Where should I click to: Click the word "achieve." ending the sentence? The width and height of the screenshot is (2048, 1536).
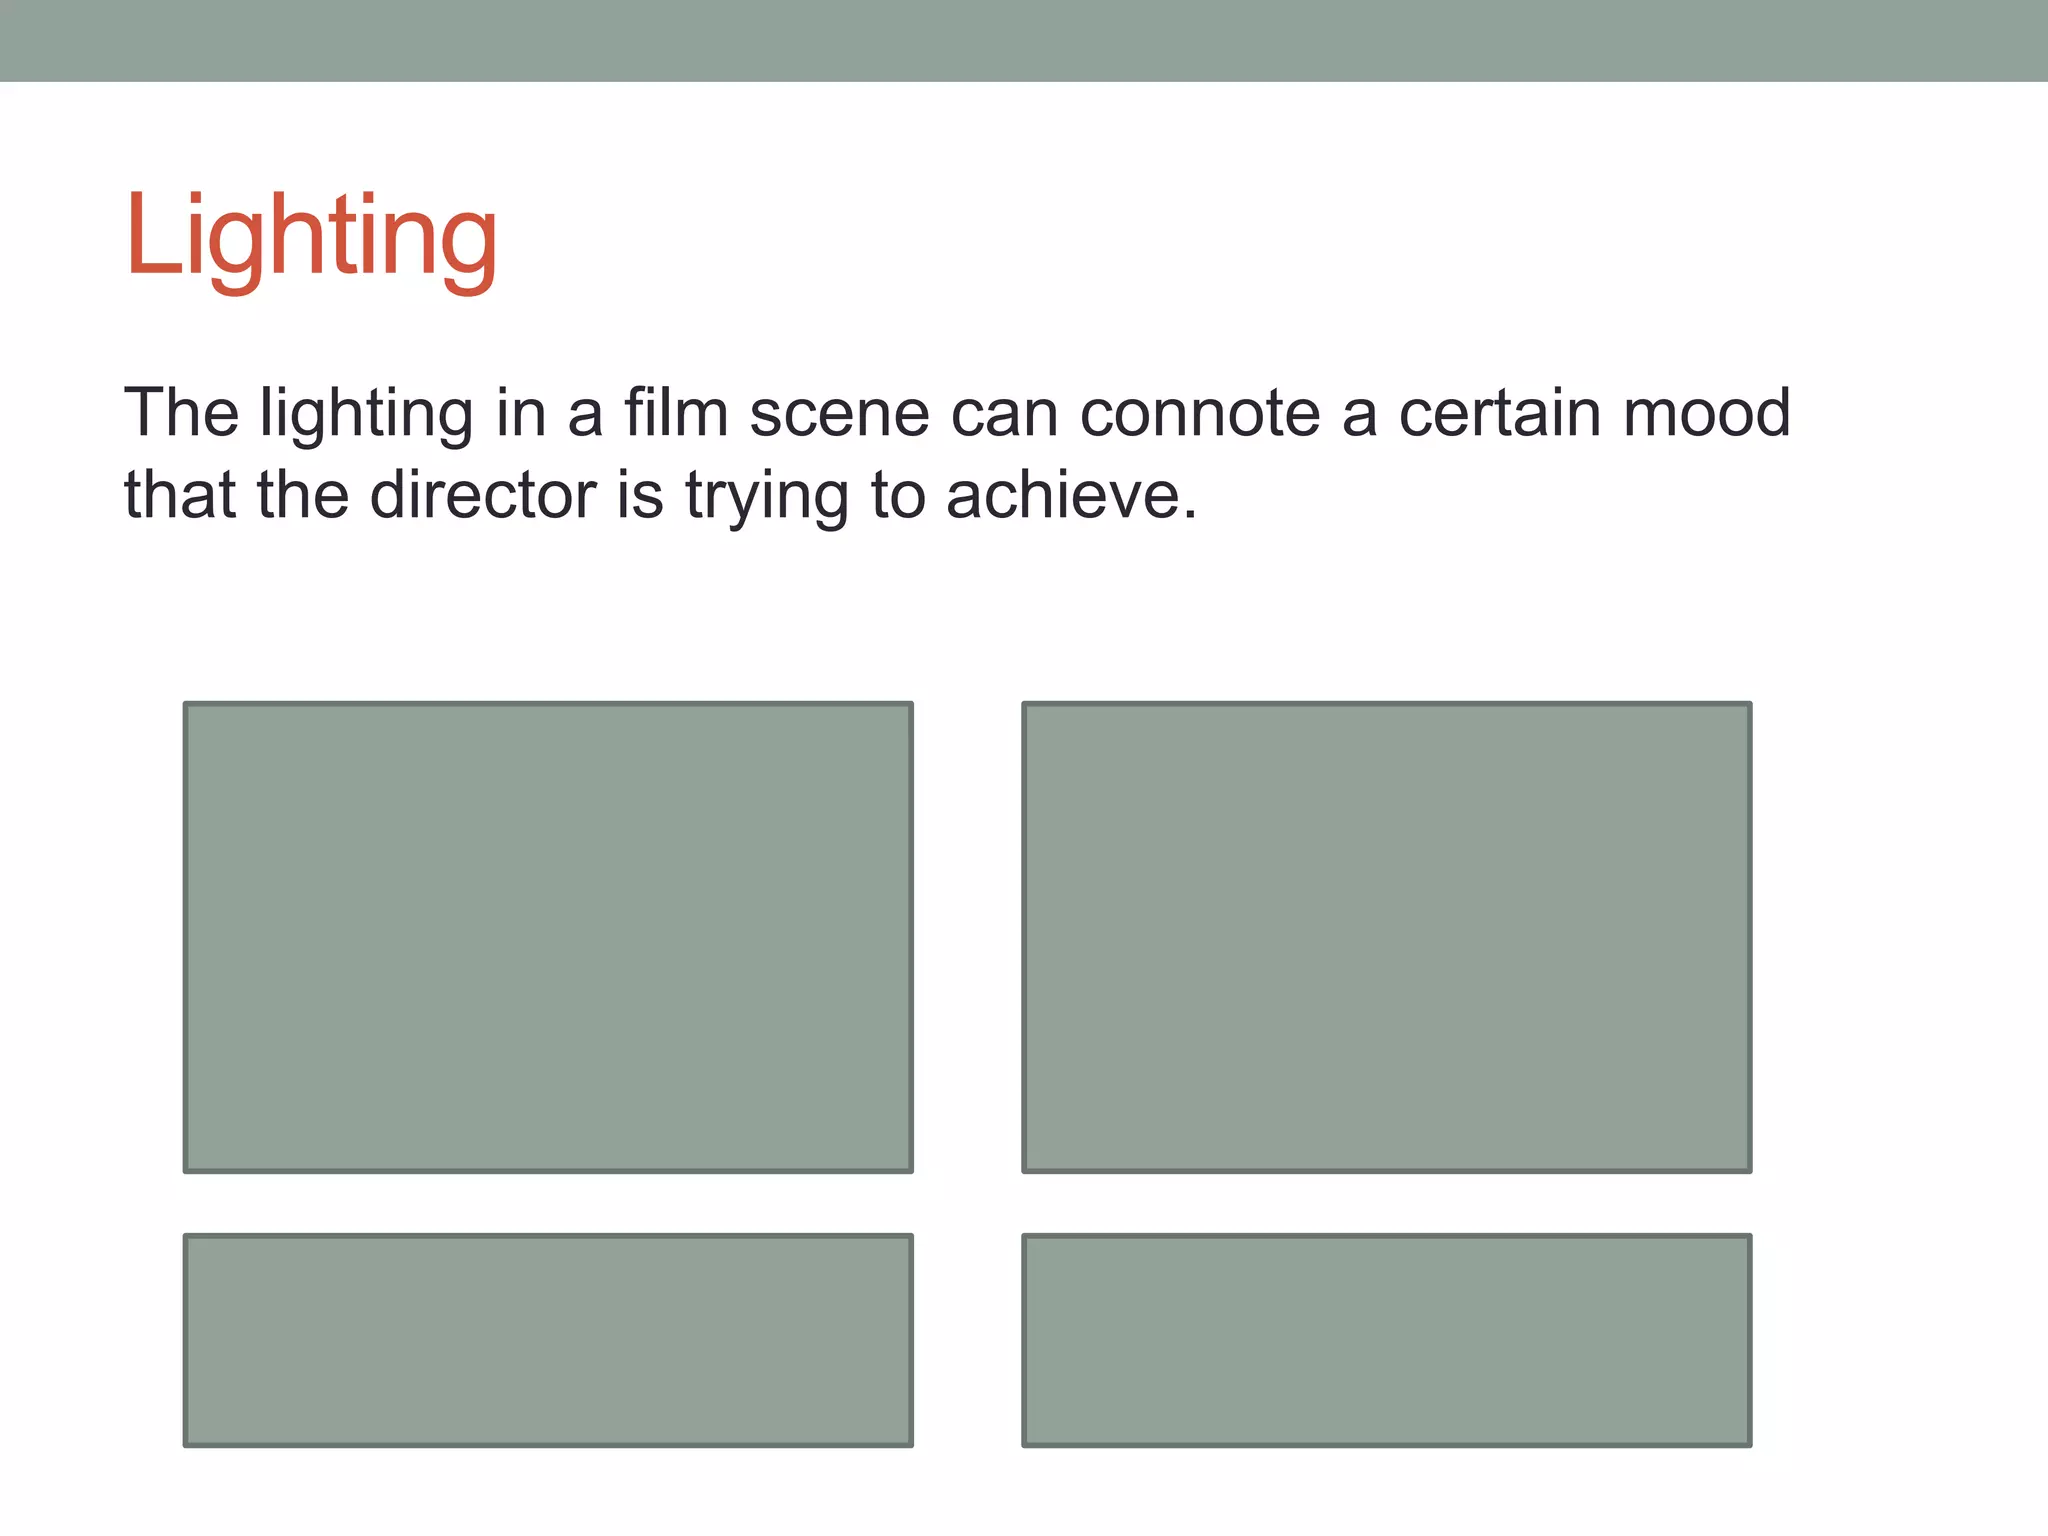1071,495
